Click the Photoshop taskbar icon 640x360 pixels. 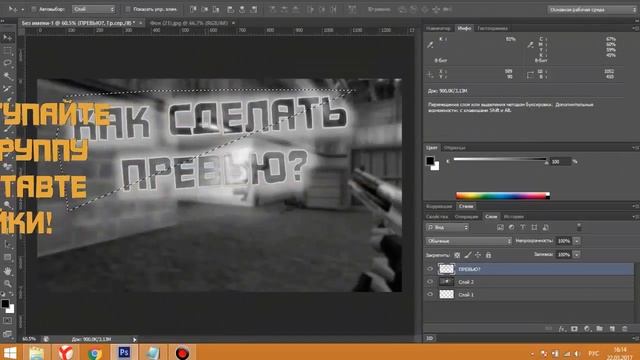[x=124, y=352]
